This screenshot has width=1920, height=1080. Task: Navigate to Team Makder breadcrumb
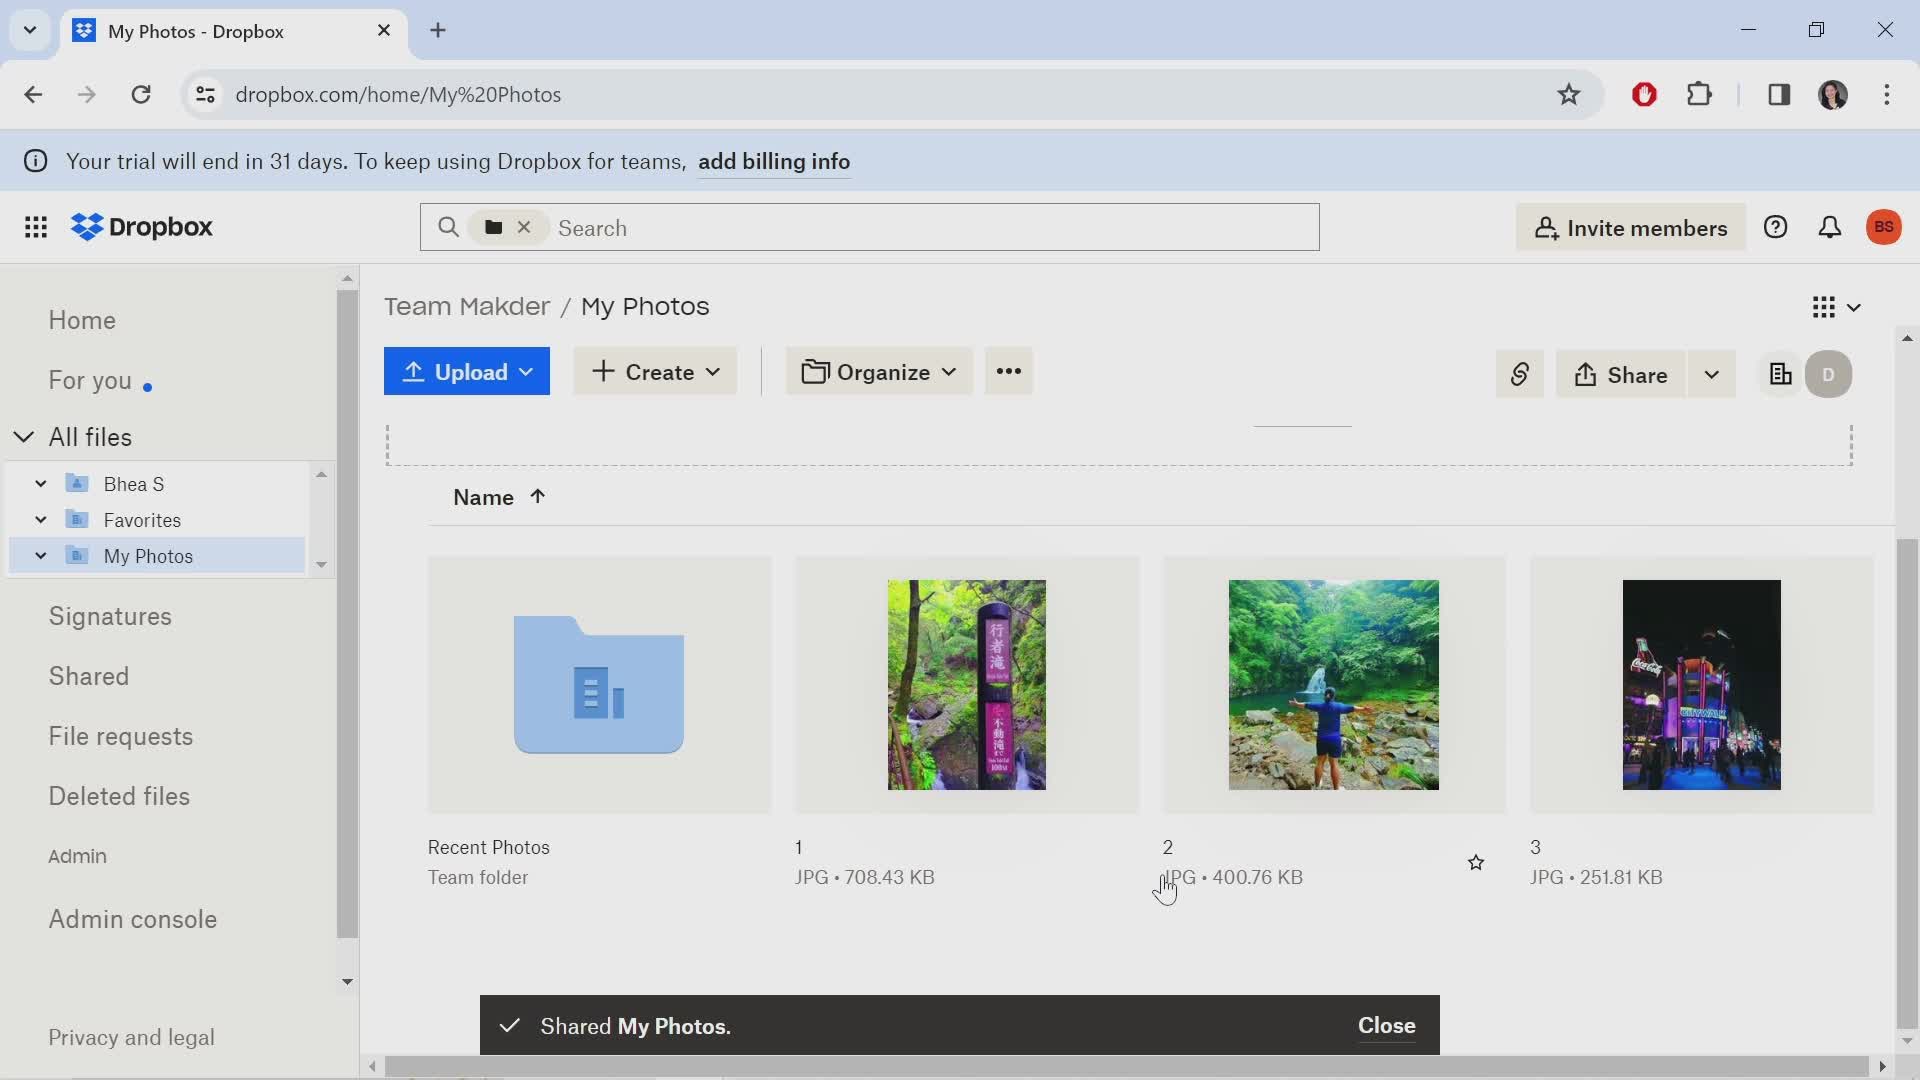click(467, 306)
